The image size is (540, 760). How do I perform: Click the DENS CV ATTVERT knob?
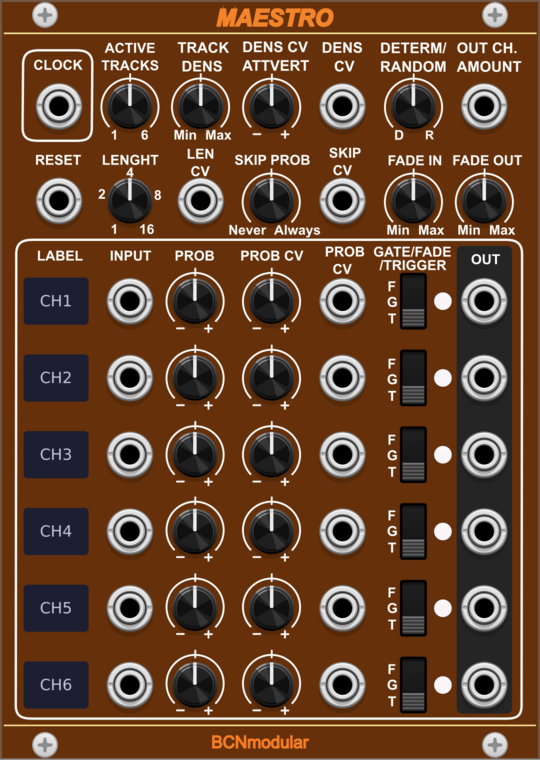[271, 105]
